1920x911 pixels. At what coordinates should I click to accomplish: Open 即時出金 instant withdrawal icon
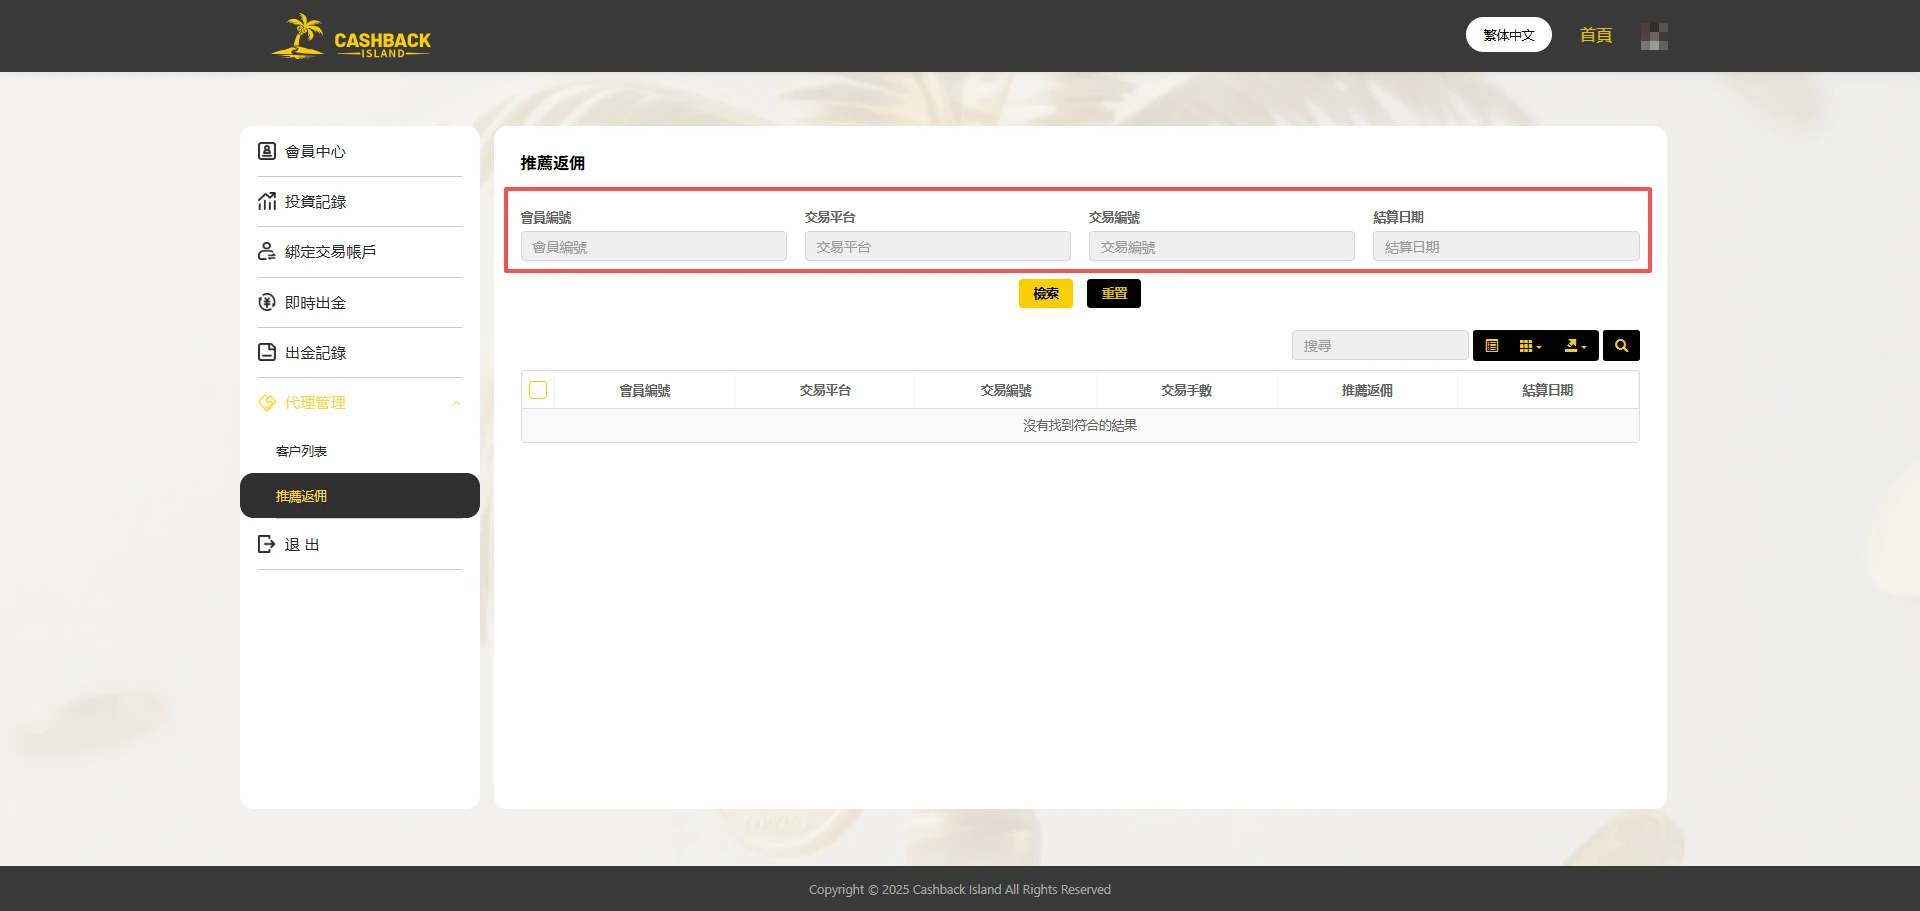[266, 301]
